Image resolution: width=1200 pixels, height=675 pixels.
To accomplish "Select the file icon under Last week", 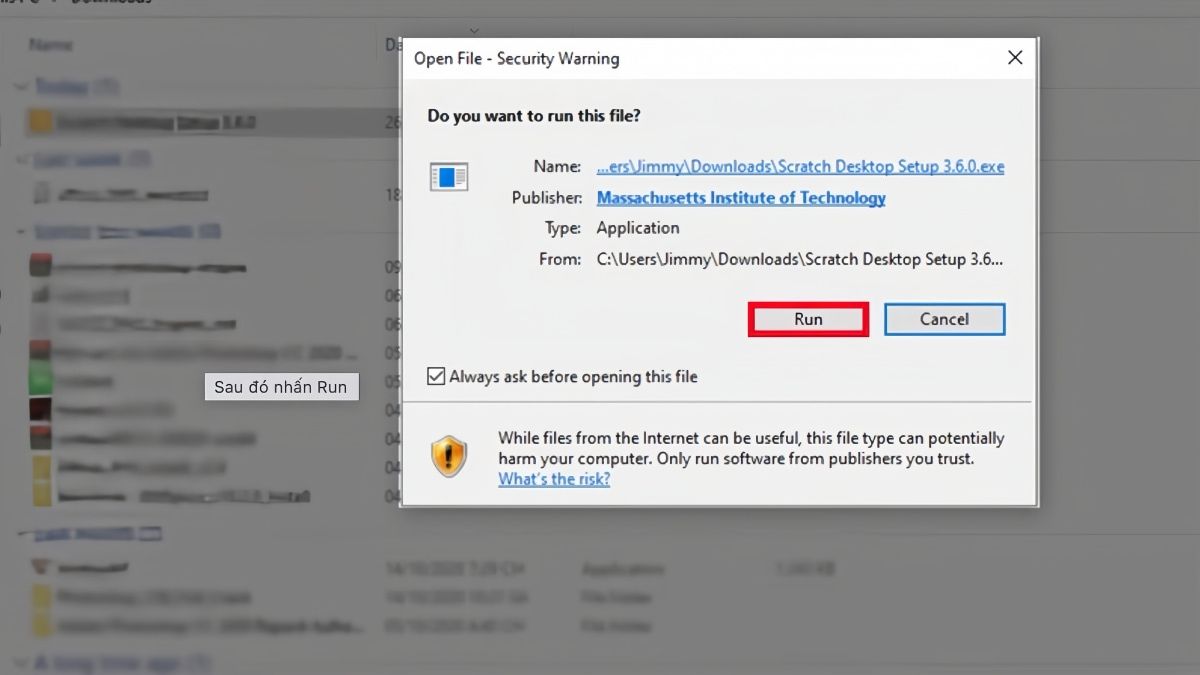I will [41, 193].
